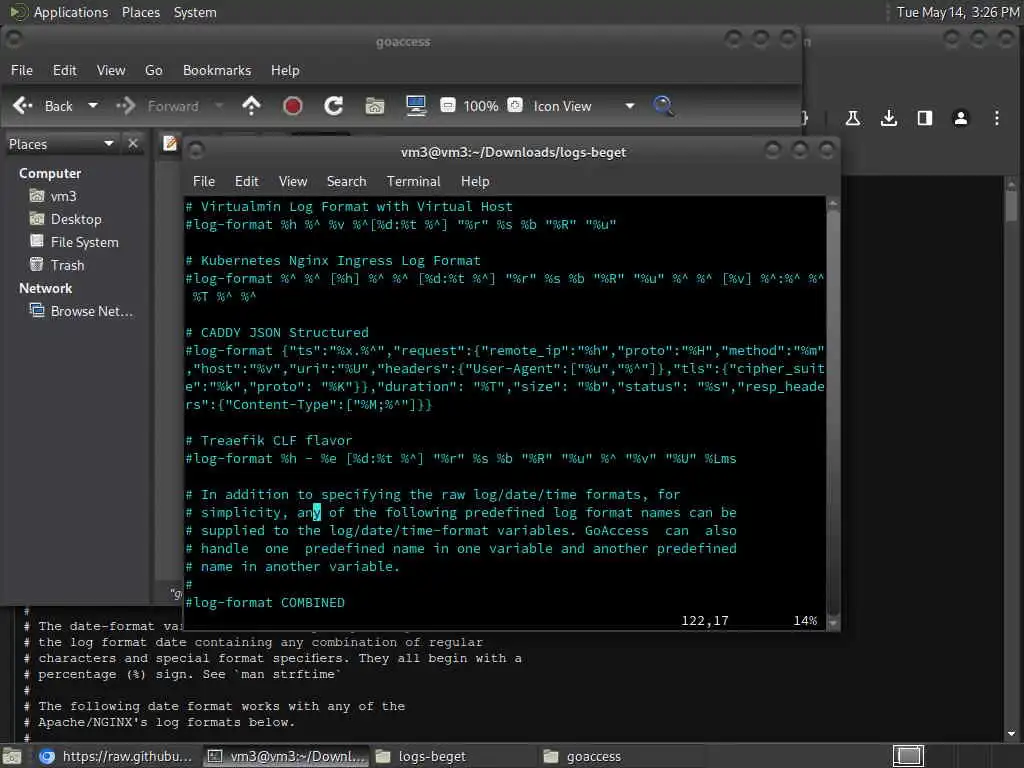The height and width of the screenshot is (768, 1024).
Task: Open the System panel menu
Action: tap(195, 12)
